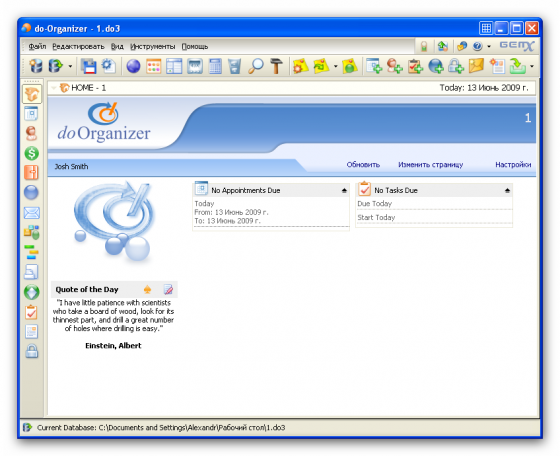Open the Email envelope icon in the sidebar
This screenshot has height=456, width=560.
click(x=31, y=213)
